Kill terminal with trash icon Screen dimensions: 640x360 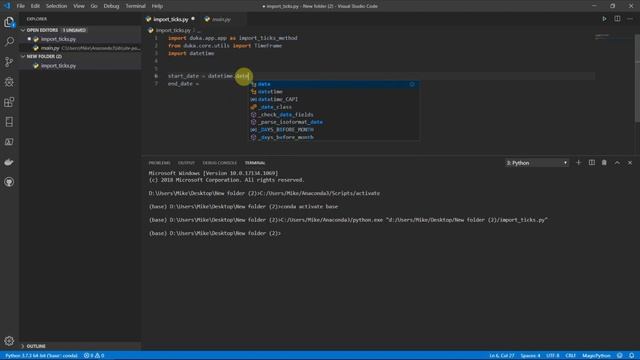pyautogui.click(x=604, y=162)
